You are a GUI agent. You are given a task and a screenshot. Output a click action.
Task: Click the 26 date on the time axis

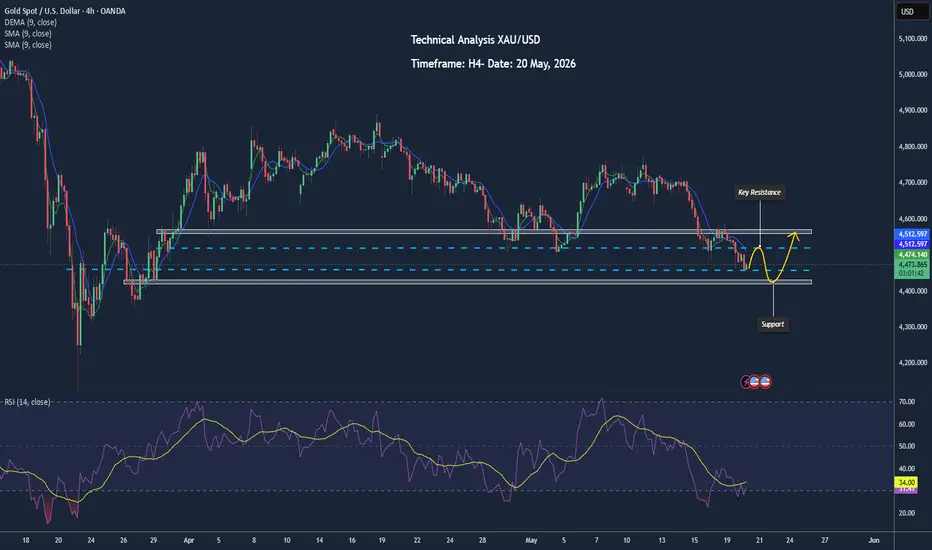124,540
